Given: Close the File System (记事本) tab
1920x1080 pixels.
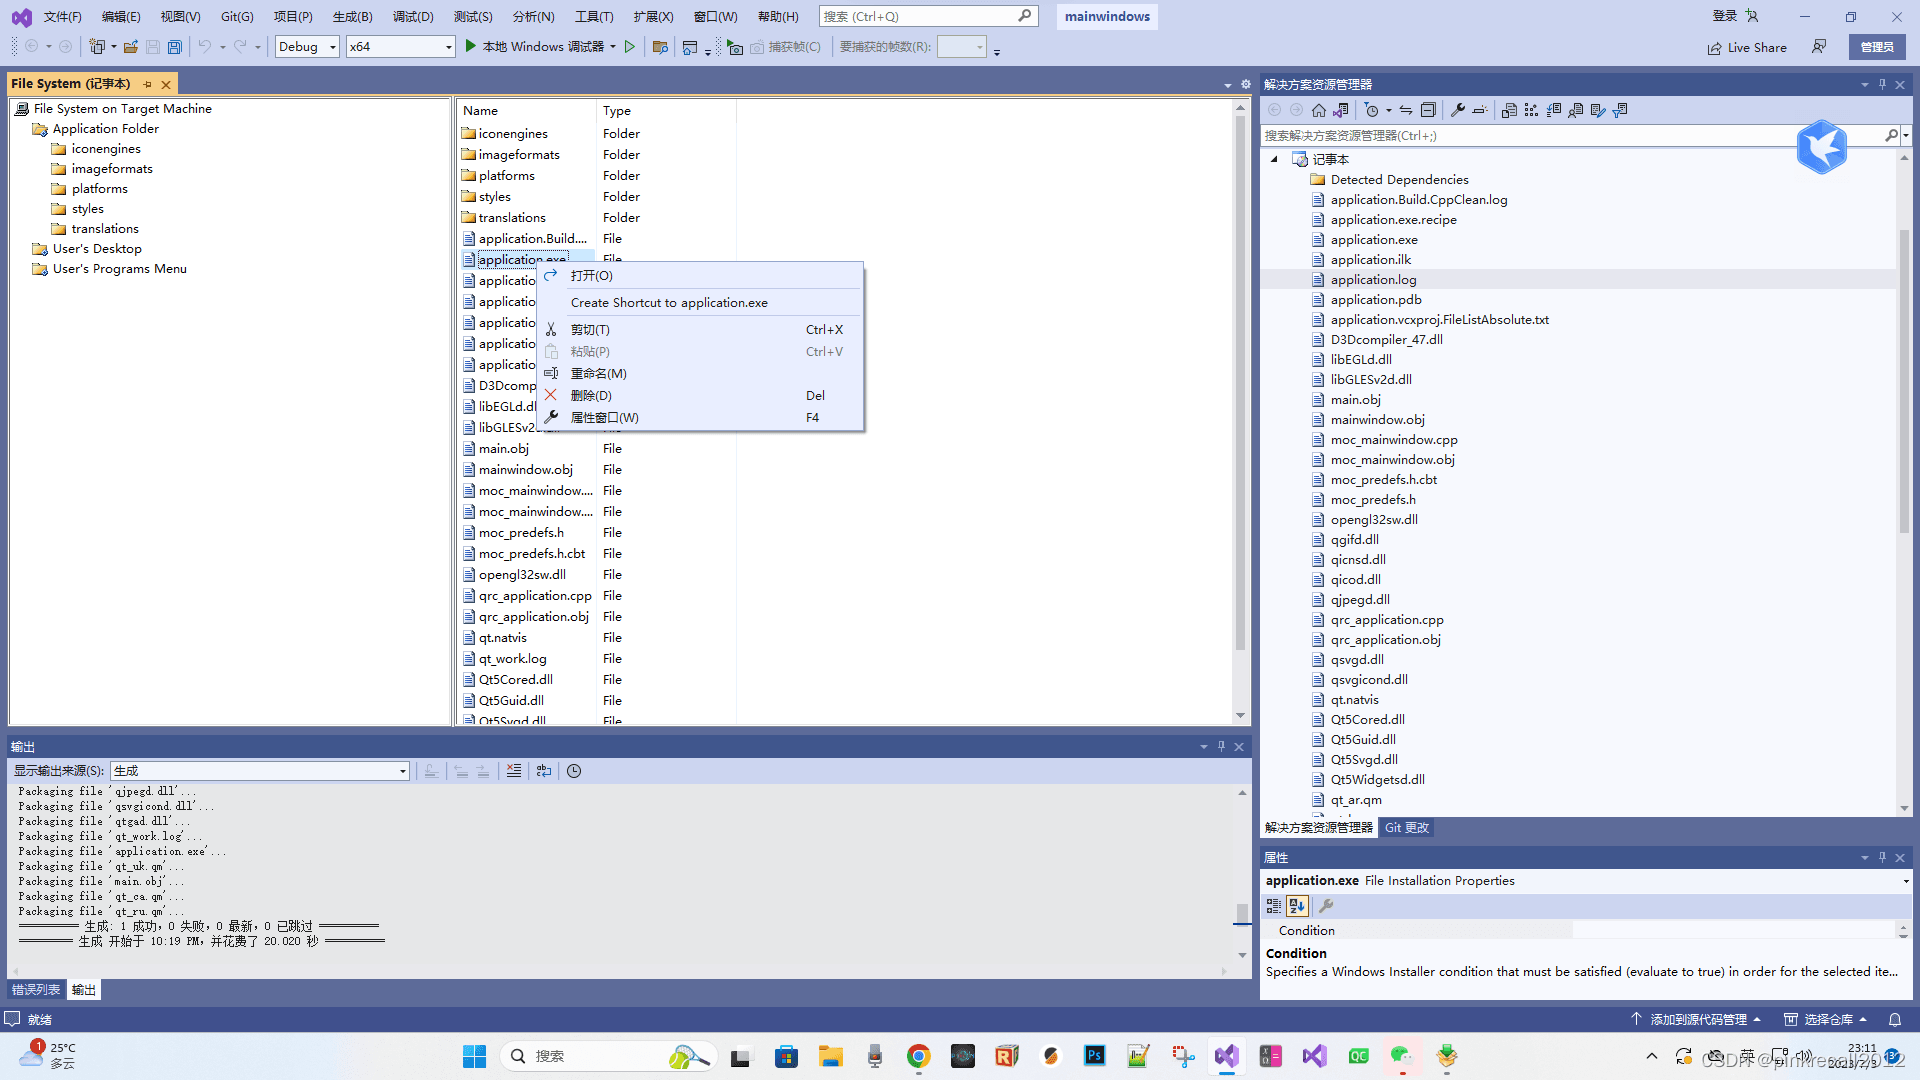Looking at the screenshot, I should click(x=166, y=84).
